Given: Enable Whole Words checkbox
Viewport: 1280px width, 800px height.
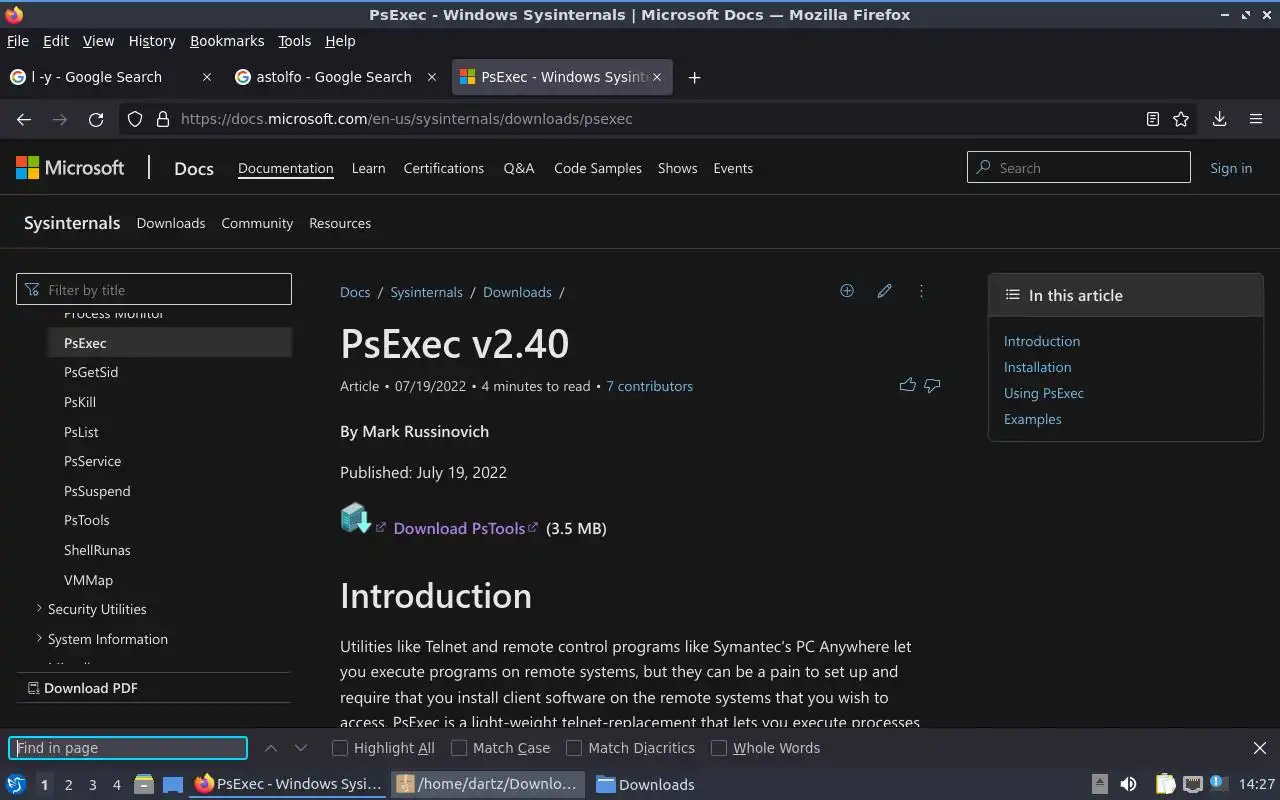Looking at the screenshot, I should tap(719, 748).
